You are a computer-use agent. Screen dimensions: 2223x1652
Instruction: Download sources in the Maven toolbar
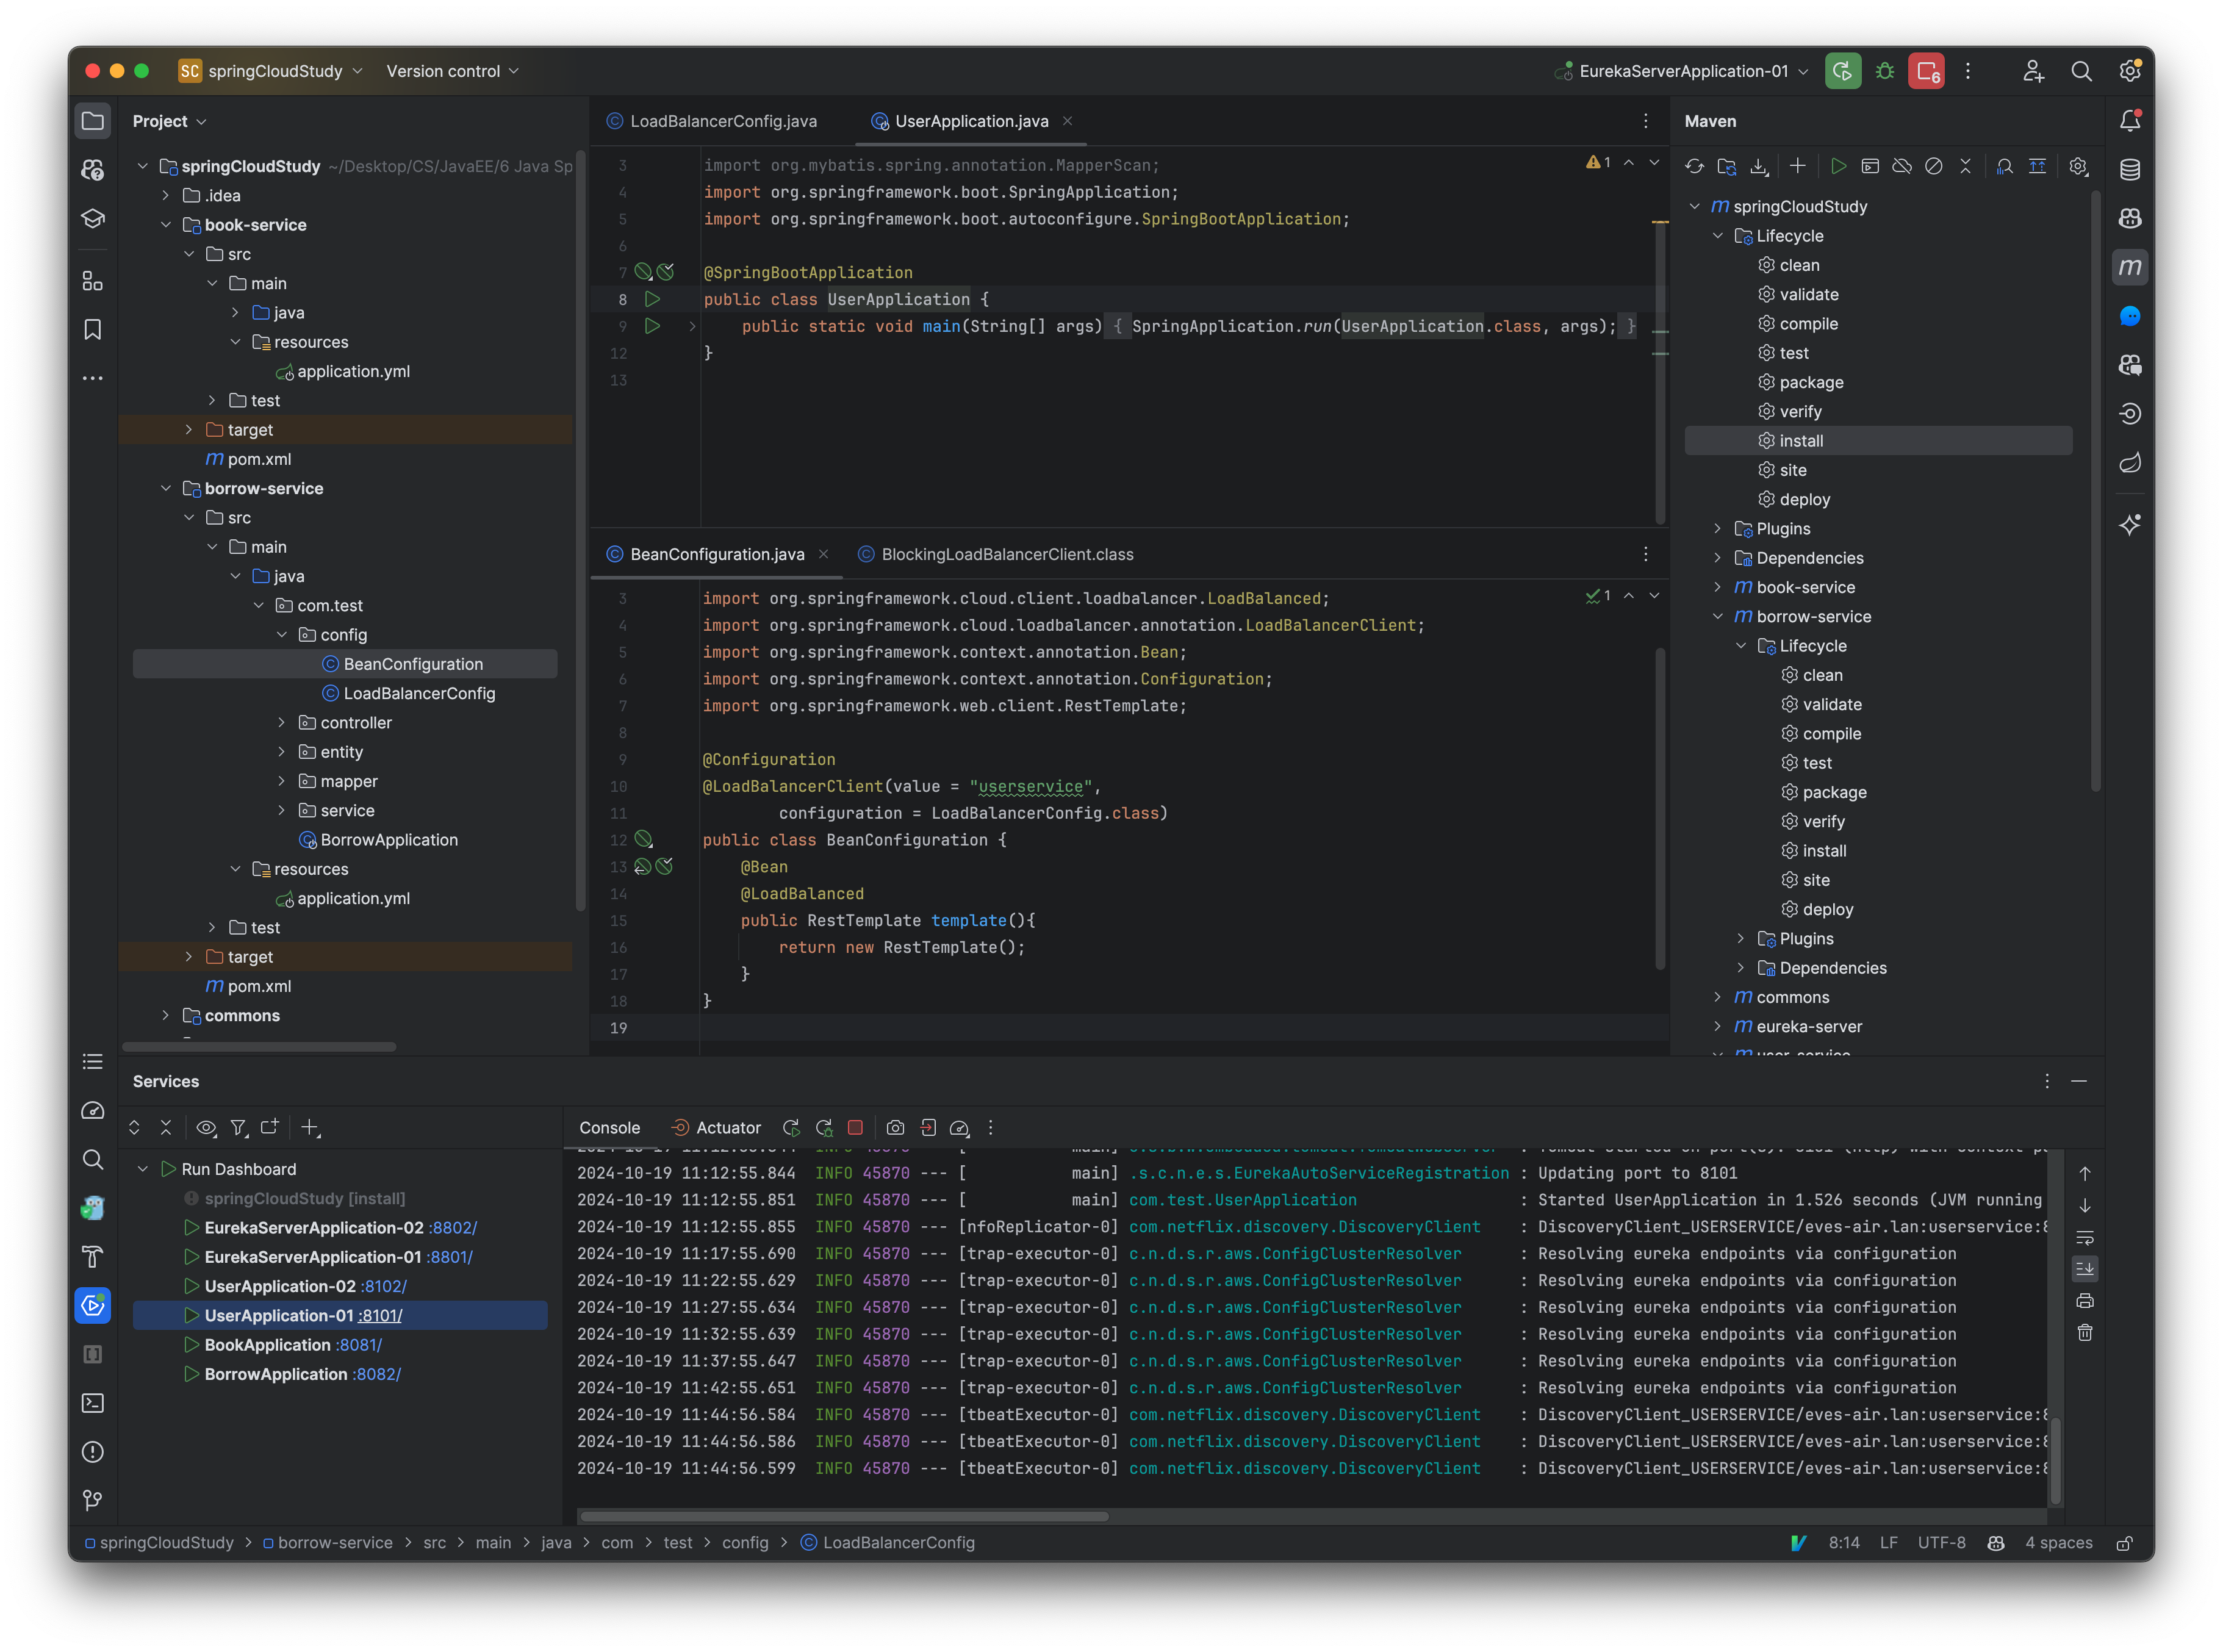pyautogui.click(x=1760, y=166)
